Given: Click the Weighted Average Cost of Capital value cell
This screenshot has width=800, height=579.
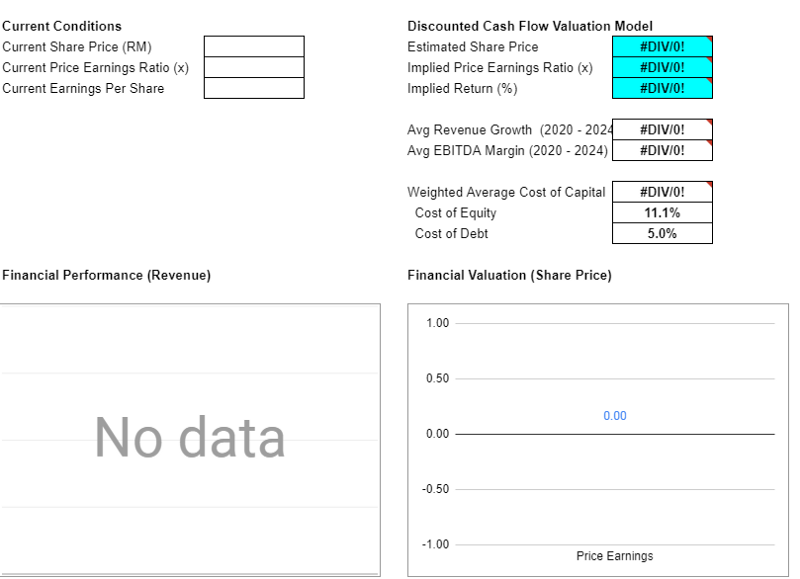Looking at the screenshot, I should click(x=661, y=192).
